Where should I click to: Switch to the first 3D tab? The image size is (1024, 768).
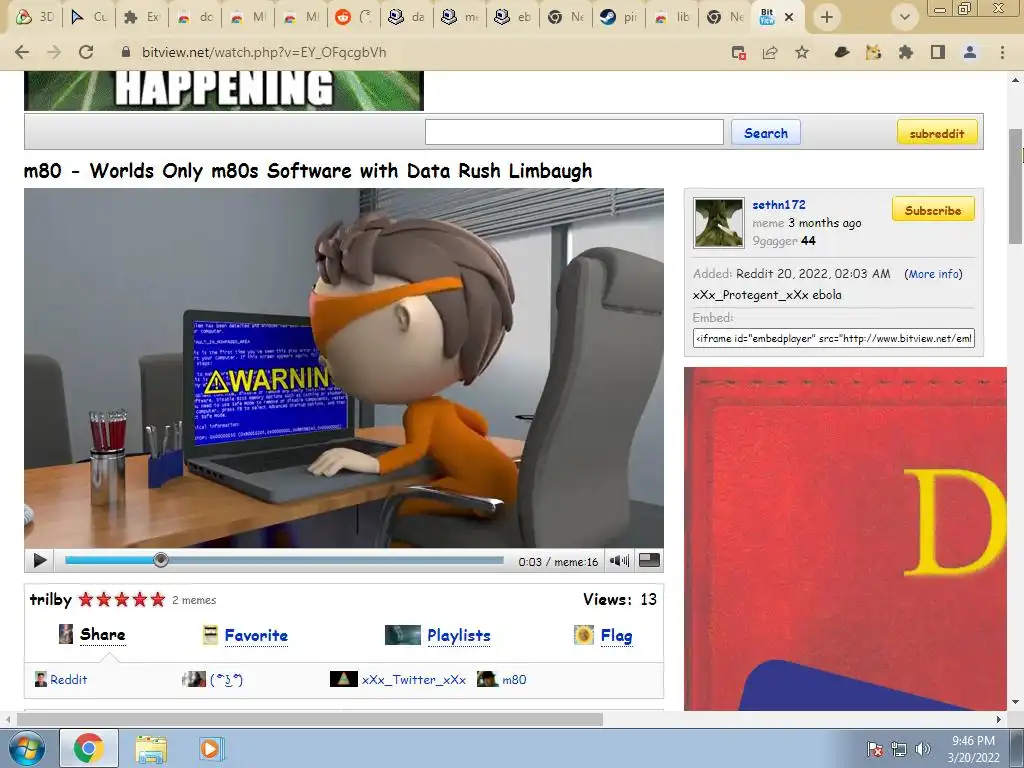click(x=35, y=17)
